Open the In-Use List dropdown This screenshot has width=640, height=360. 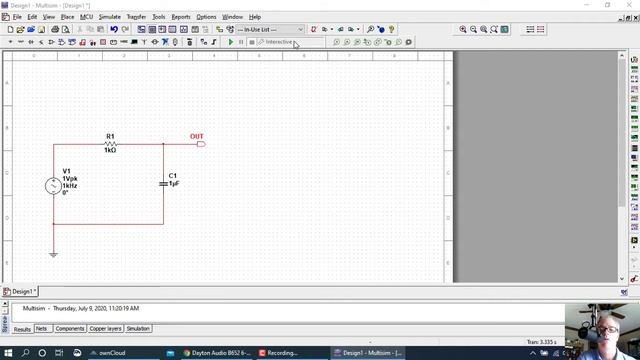[270, 29]
